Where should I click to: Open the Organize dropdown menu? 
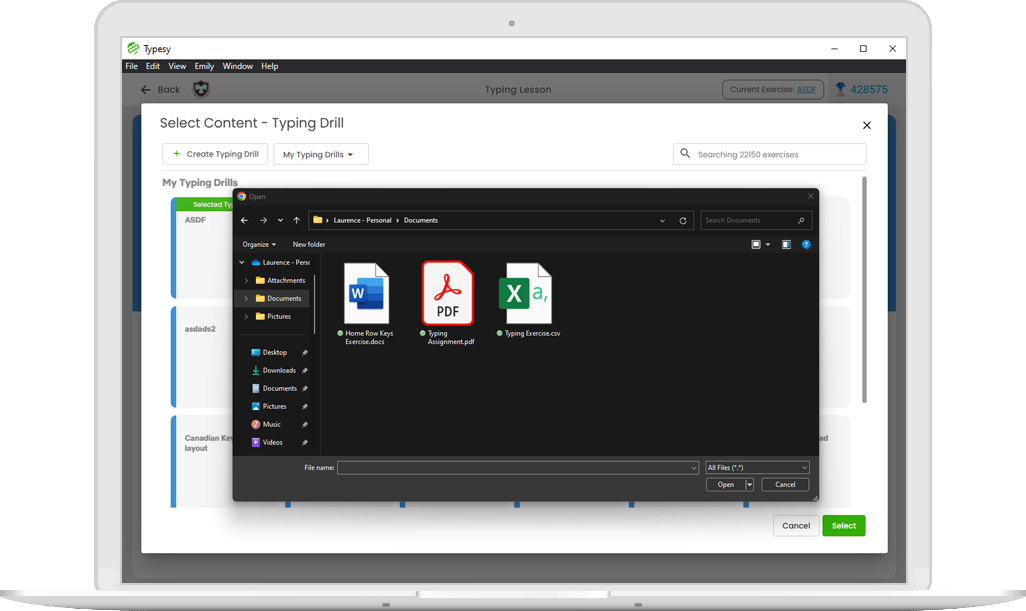tap(259, 245)
